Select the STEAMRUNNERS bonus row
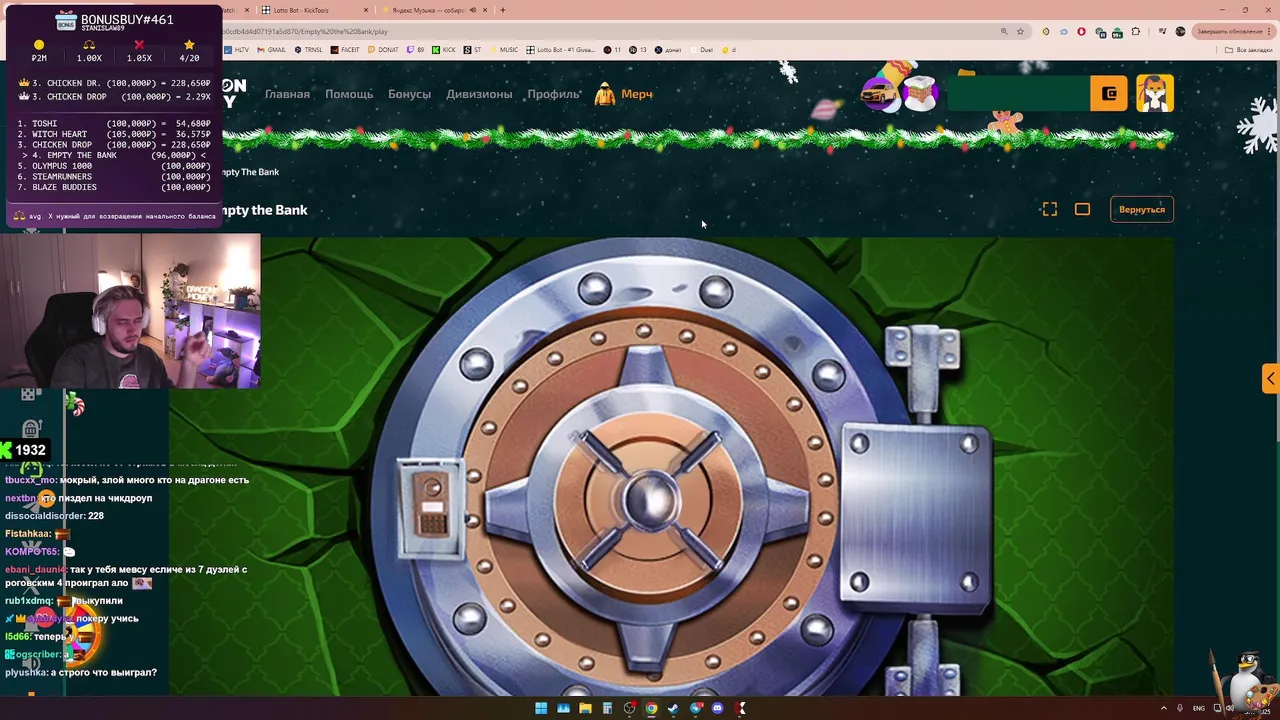The width and height of the screenshot is (1280, 720). [114, 176]
